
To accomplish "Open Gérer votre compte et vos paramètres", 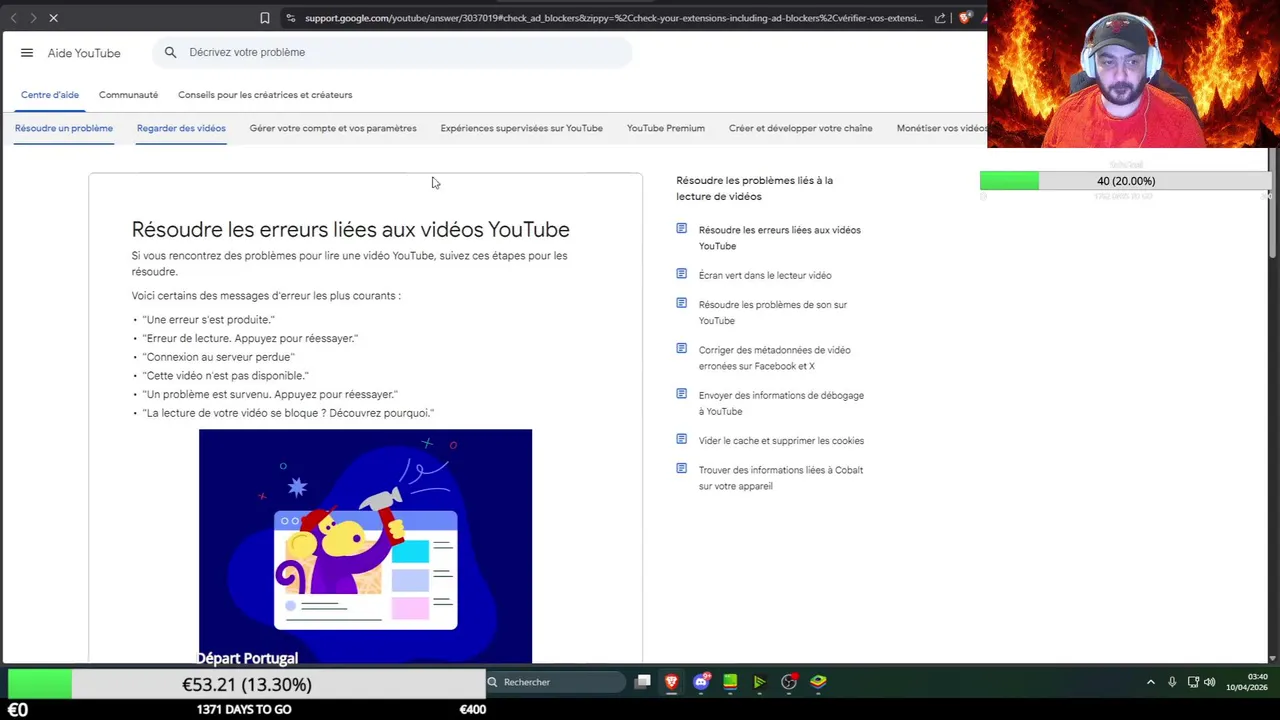I will [333, 128].
